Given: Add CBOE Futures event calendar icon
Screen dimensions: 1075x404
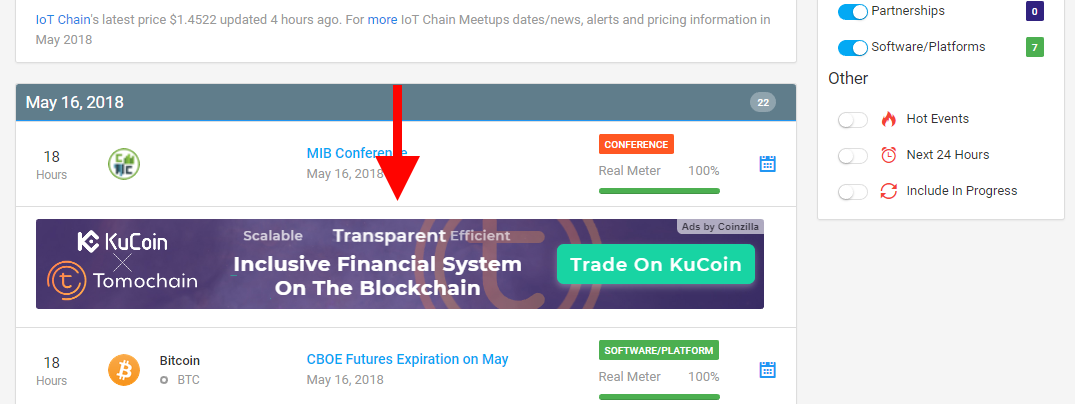Looking at the screenshot, I should pyautogui.click(x=767, y=370).
